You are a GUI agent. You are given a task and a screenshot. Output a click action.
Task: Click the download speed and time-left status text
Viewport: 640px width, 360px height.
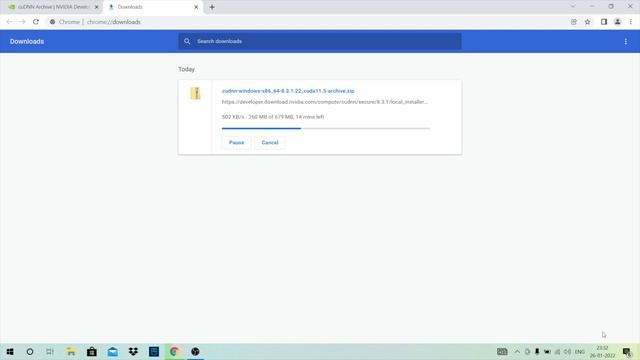pos(273,117)
